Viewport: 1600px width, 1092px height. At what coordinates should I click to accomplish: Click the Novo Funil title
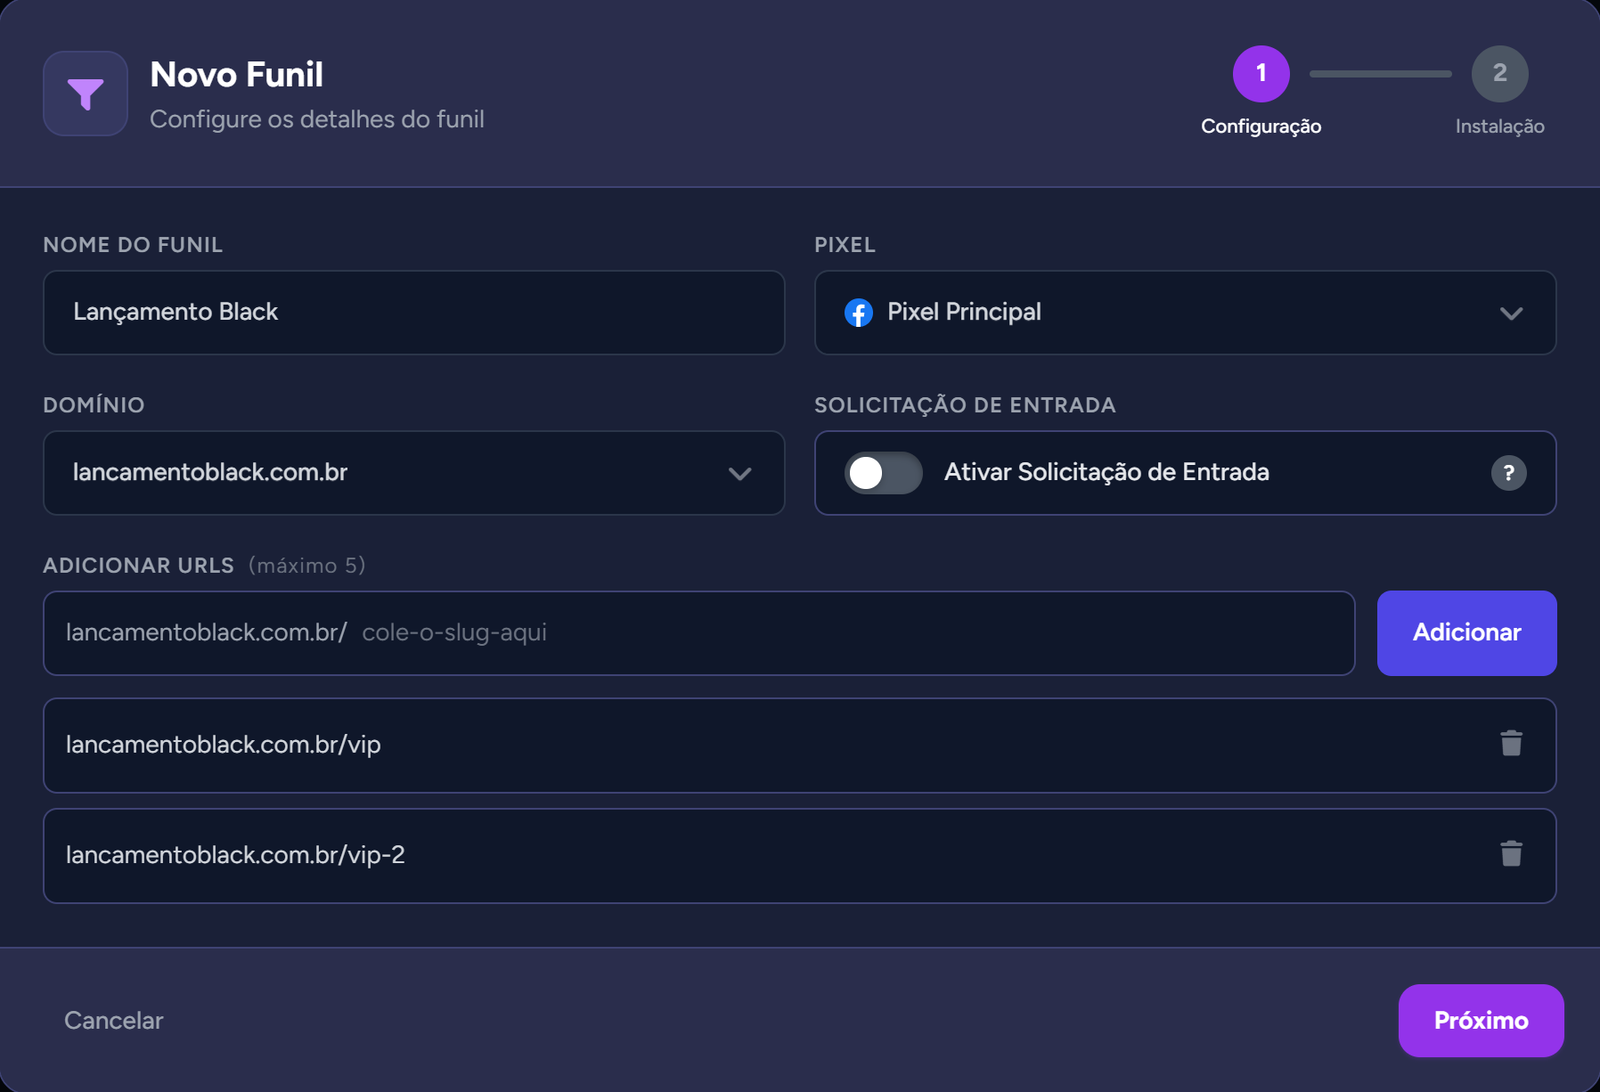236,75
